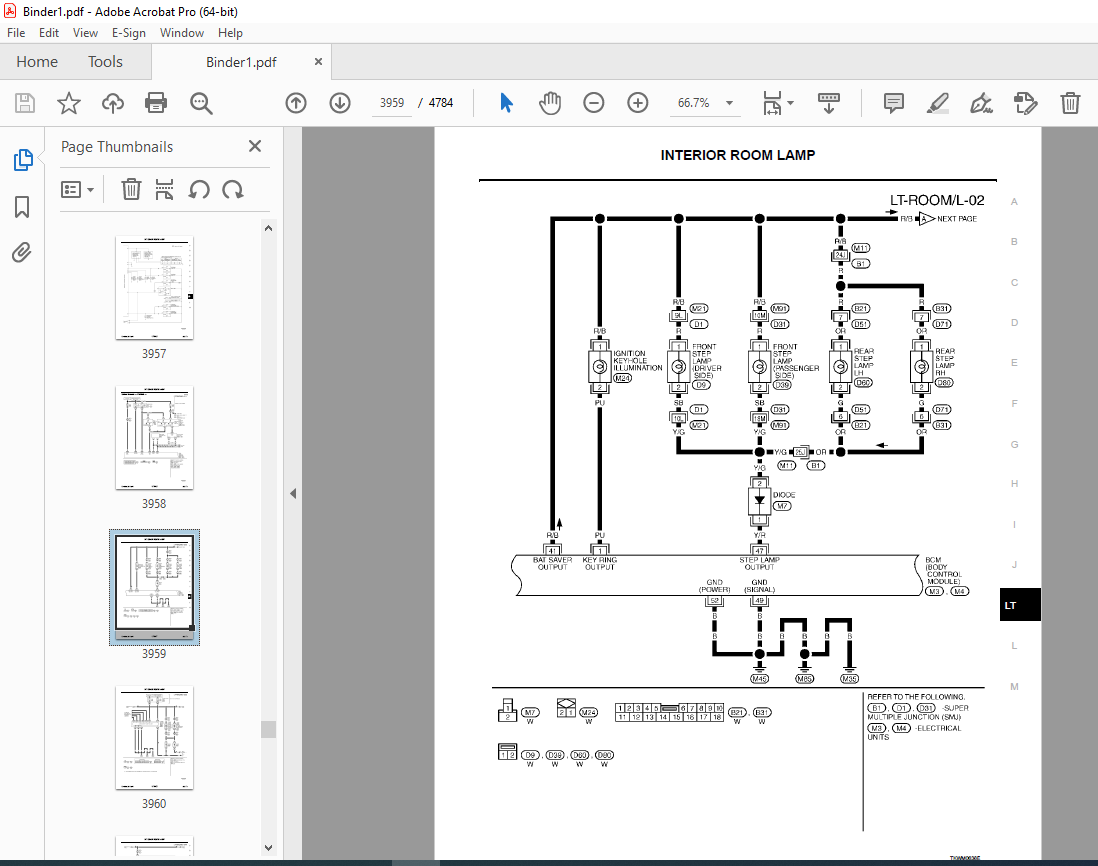Zoom in with the plus button
This screenshot has height=866, width=1098.
click(637, 103)
